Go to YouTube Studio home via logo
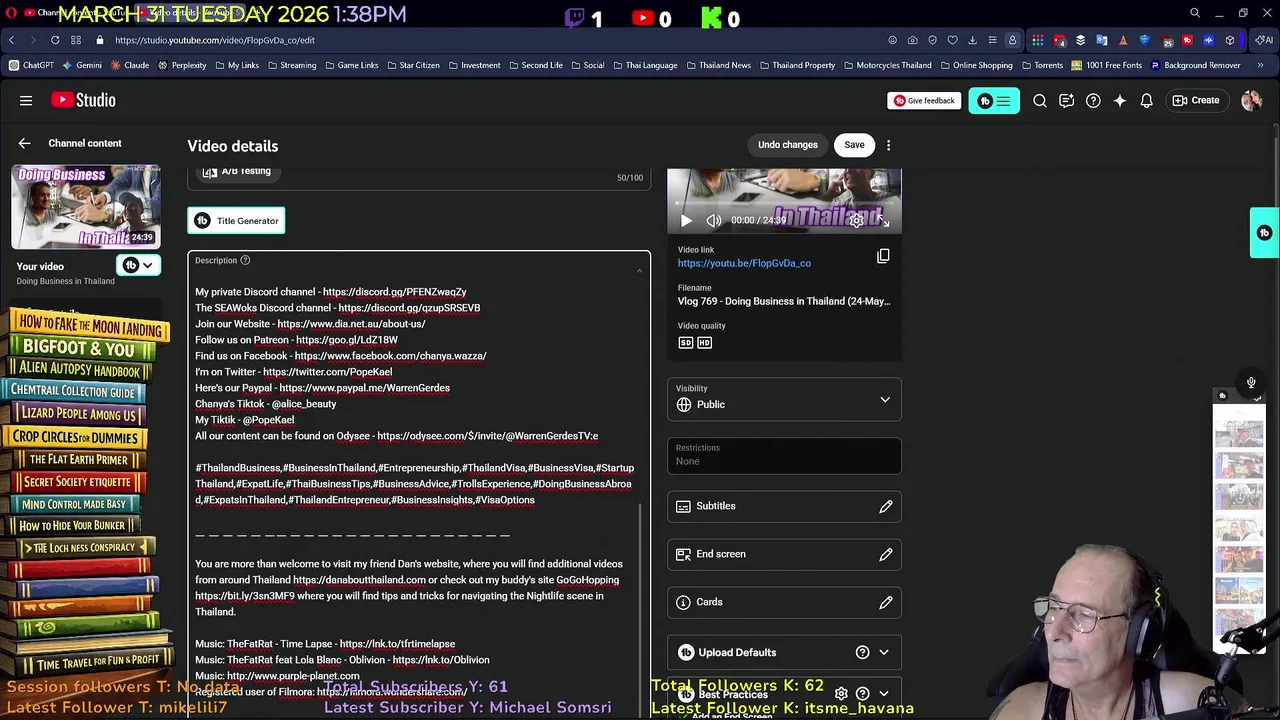 click(83, 100)
